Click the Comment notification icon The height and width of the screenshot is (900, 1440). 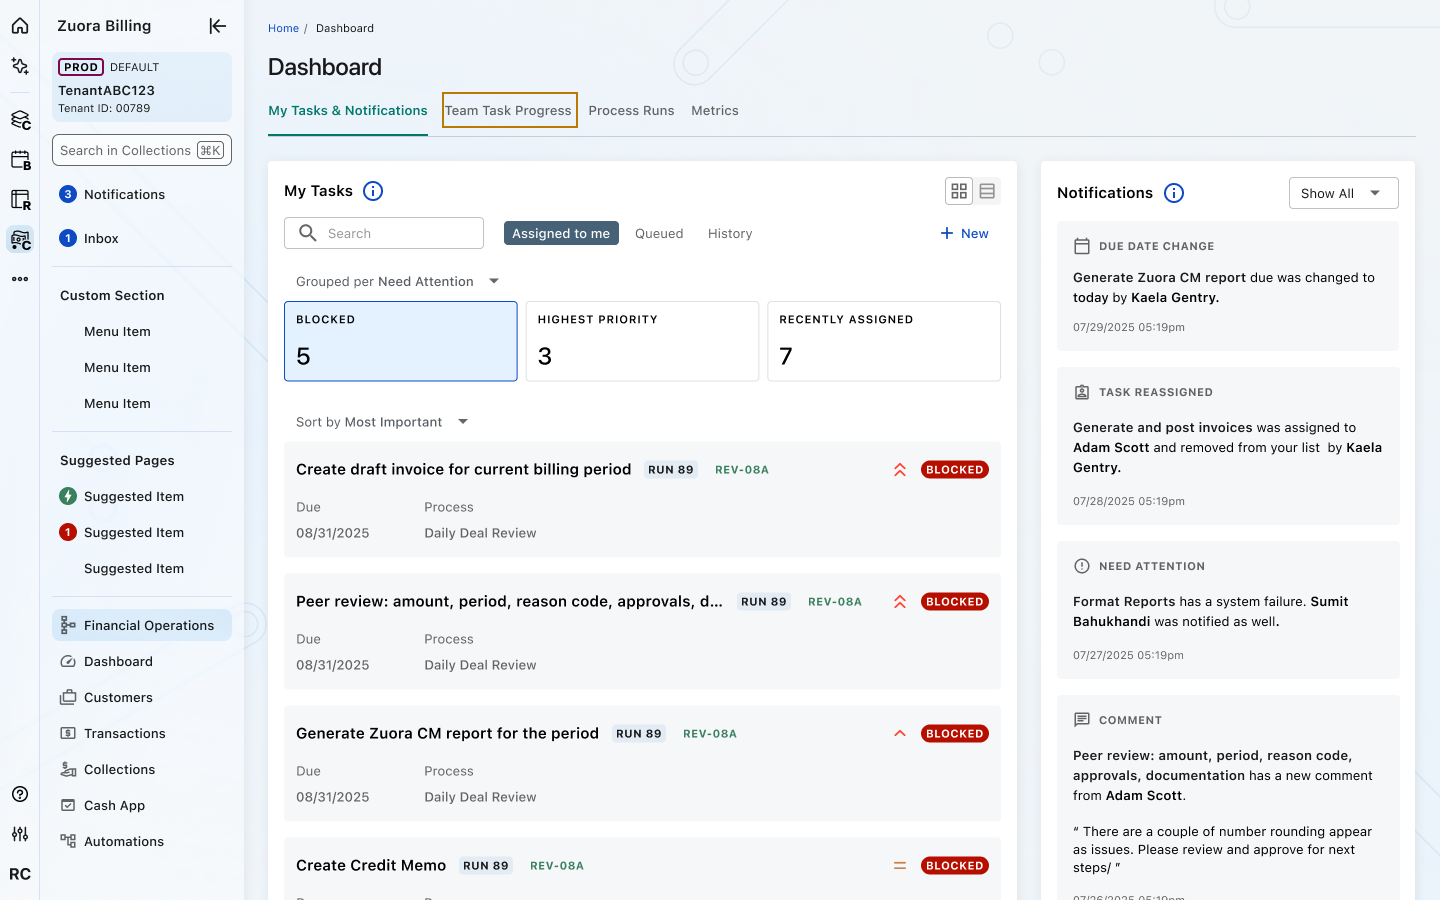(1081, 720)
